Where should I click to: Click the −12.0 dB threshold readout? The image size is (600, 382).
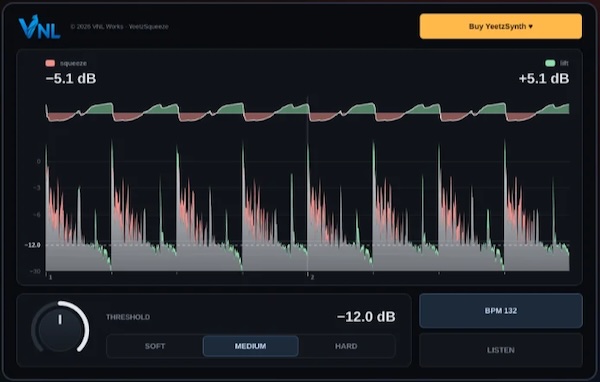coord(366,317)
